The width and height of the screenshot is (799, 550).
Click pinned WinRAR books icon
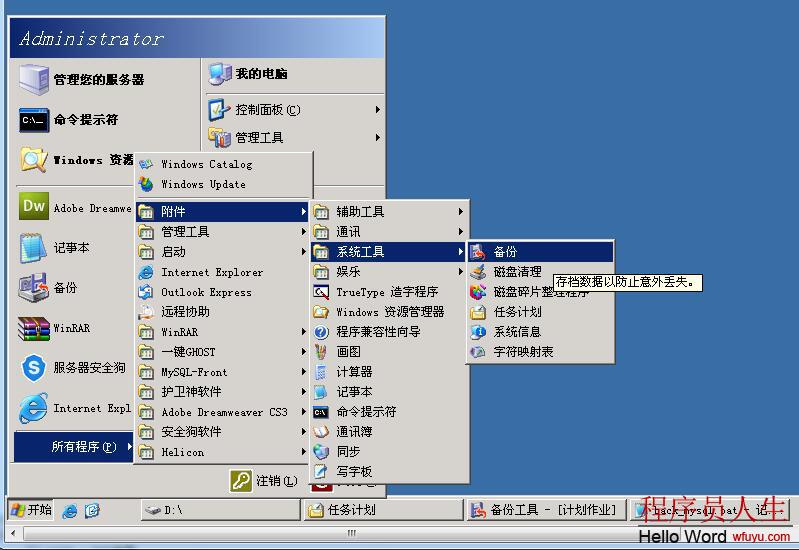click(x=34, y=328)
